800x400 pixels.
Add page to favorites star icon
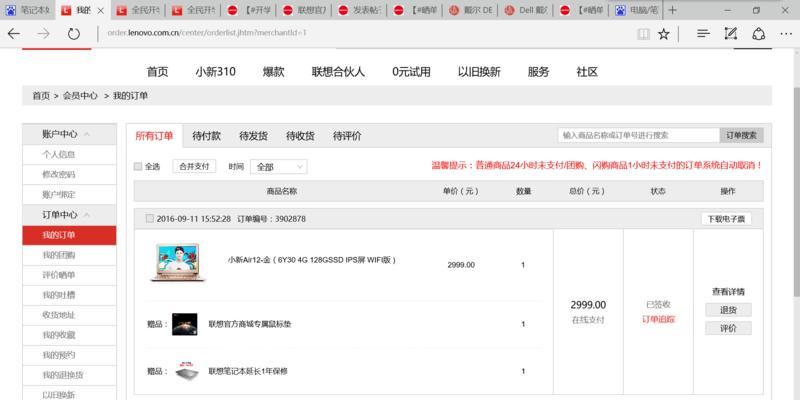click(663, 34)
